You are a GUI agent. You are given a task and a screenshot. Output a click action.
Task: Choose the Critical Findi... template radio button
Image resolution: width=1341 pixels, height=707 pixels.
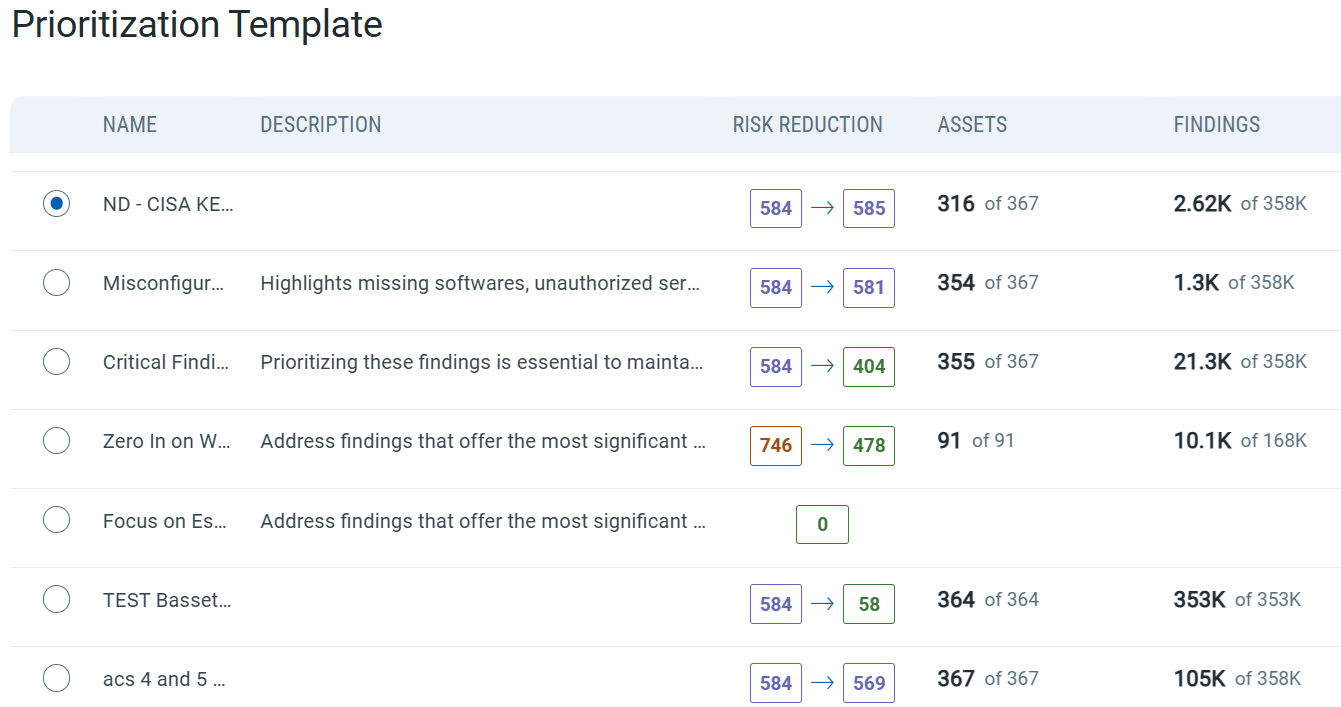57,361
